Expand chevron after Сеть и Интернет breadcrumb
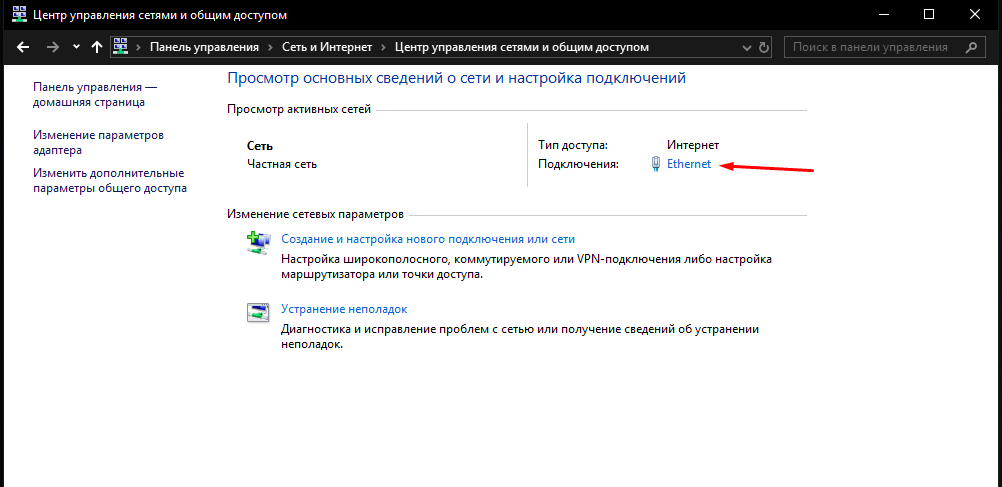 pyautogui.click(x=383, y=47)
